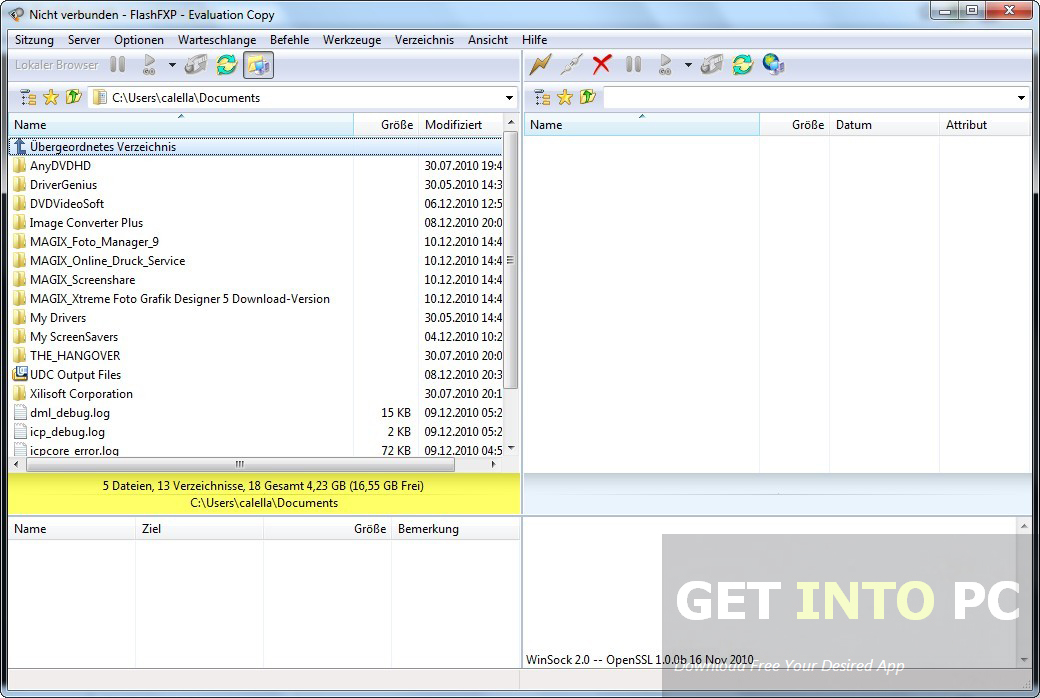Refresh the local pane listing
The height and width of the screenshot is (698, 1040).
click(x=227, y=64)
